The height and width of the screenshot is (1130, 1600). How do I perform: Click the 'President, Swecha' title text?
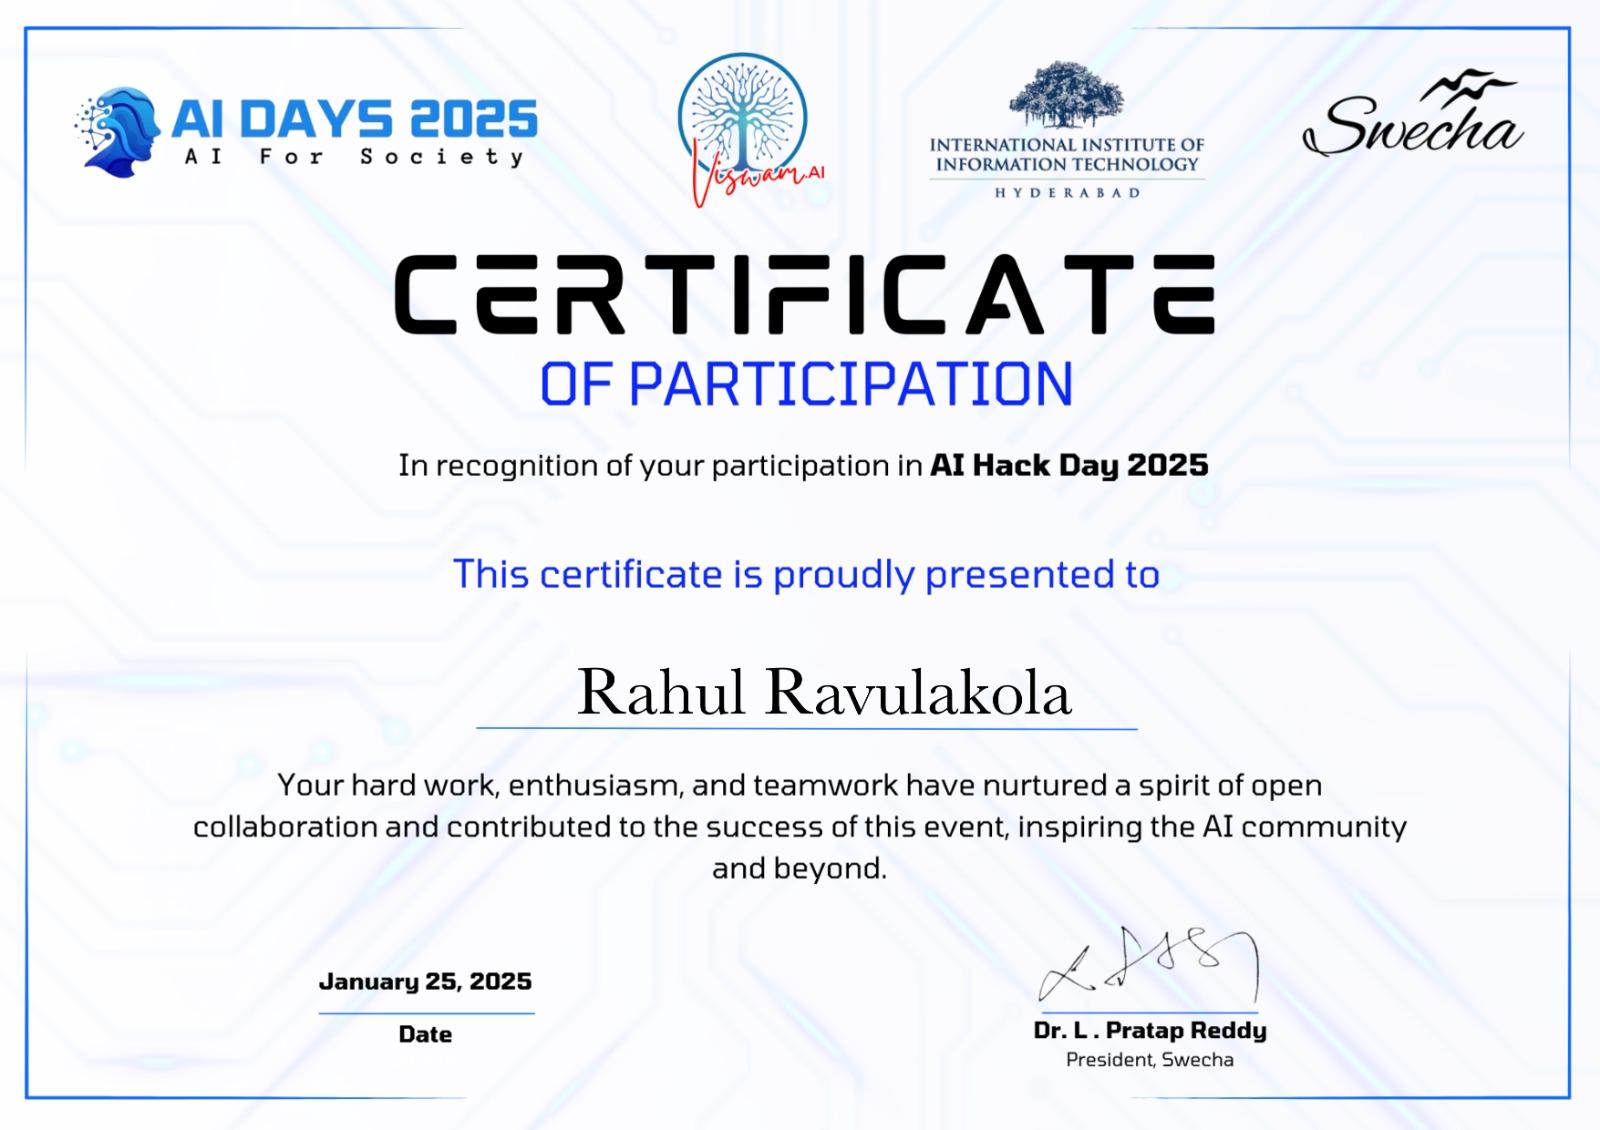(x=1150, y=1060)
